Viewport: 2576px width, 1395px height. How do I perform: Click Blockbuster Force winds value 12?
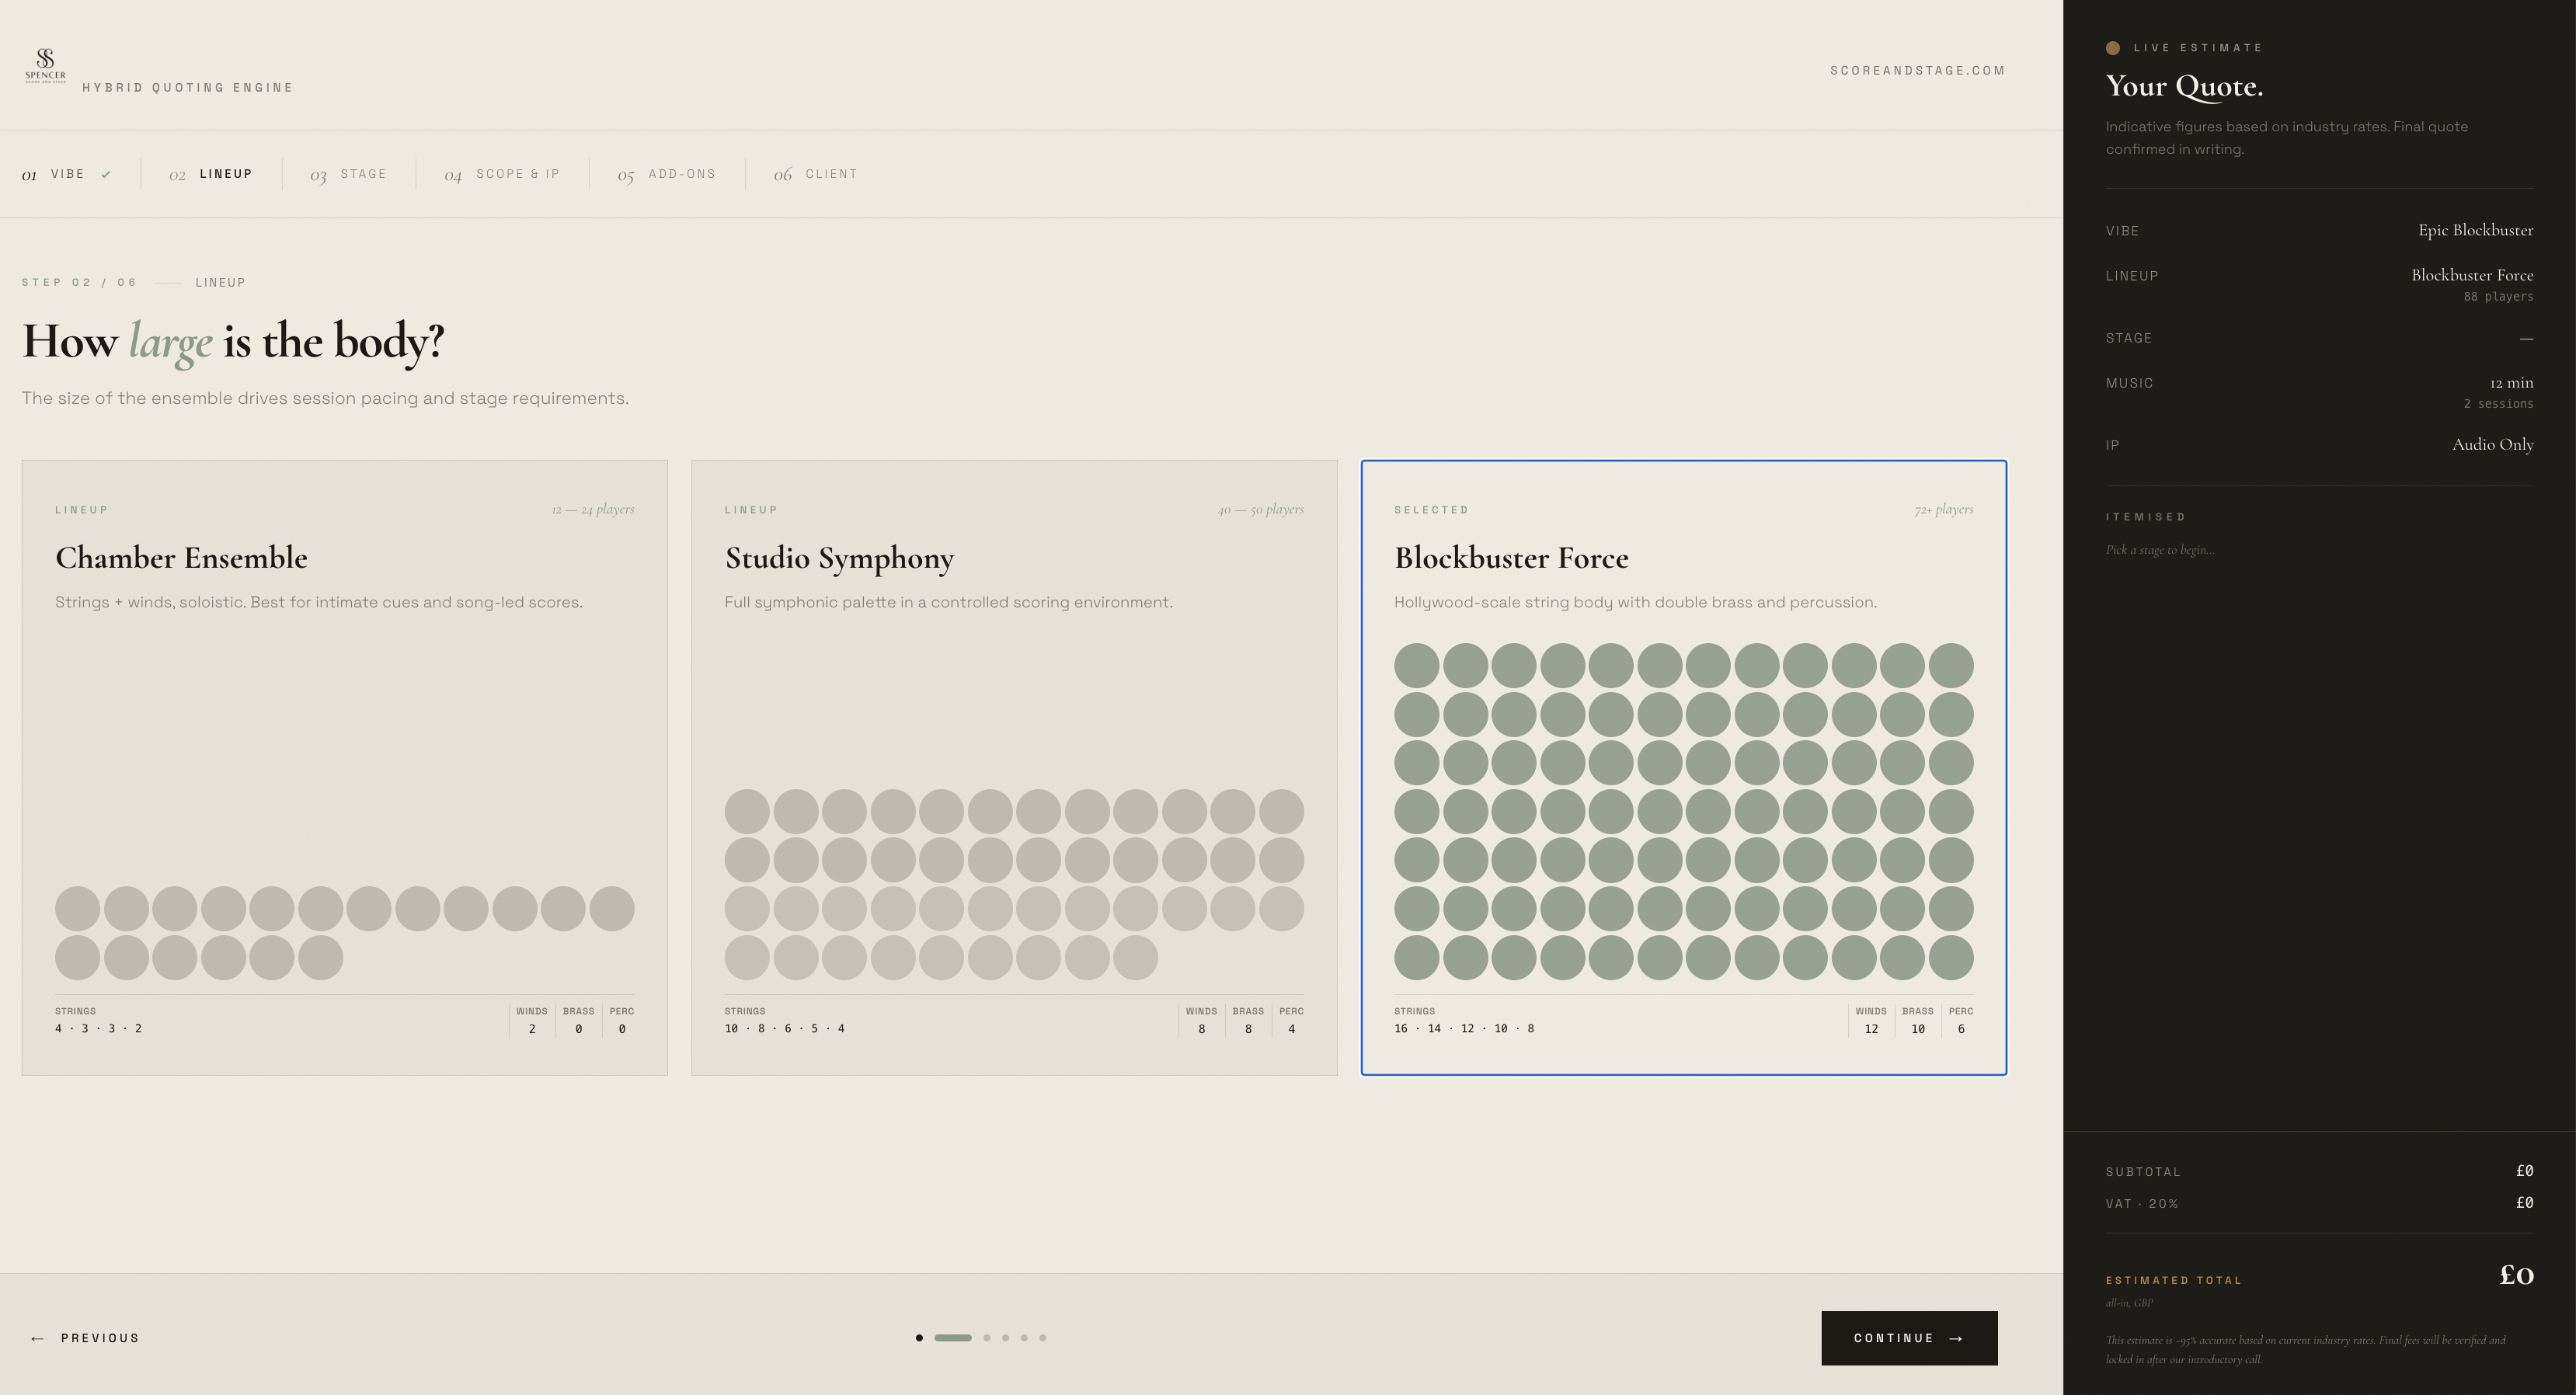coord(1871,1029)
